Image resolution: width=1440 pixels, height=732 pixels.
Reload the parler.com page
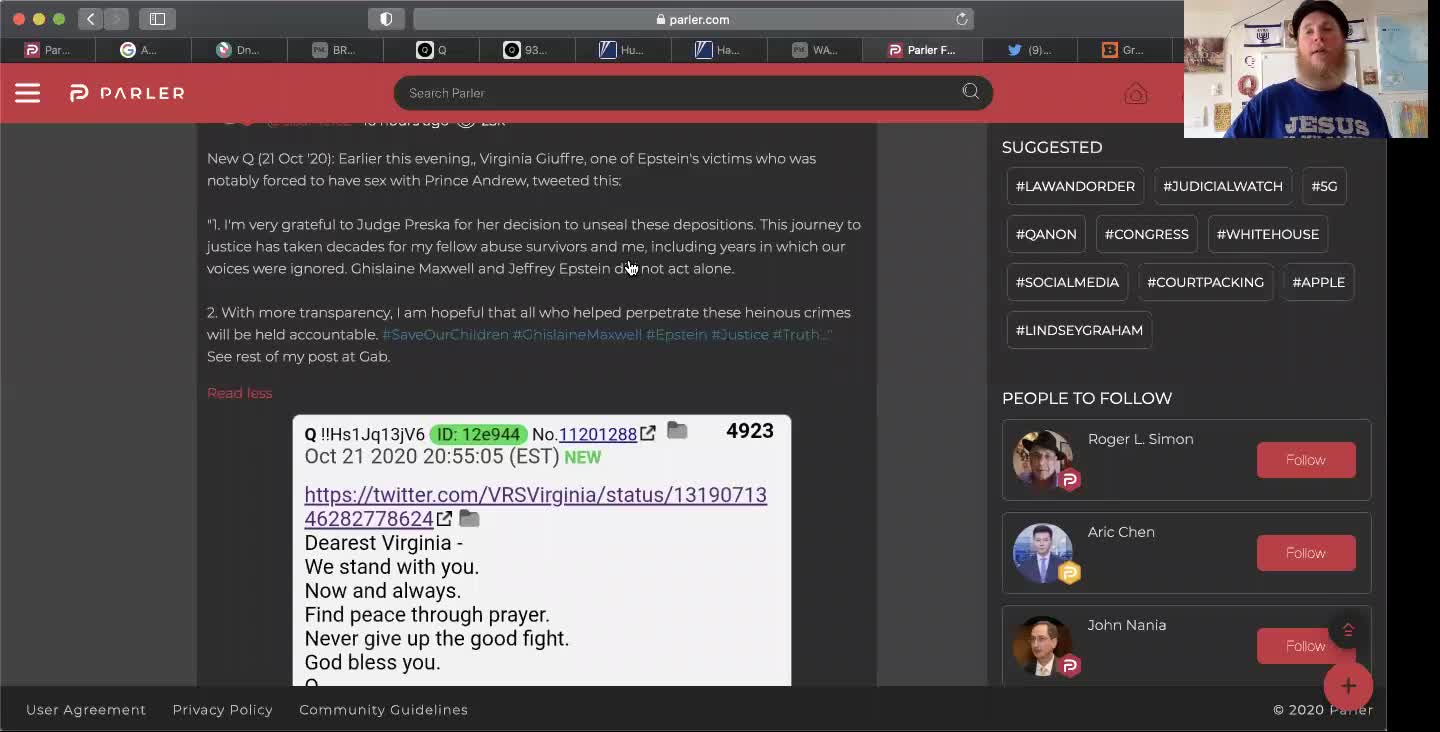click(961, 19)
